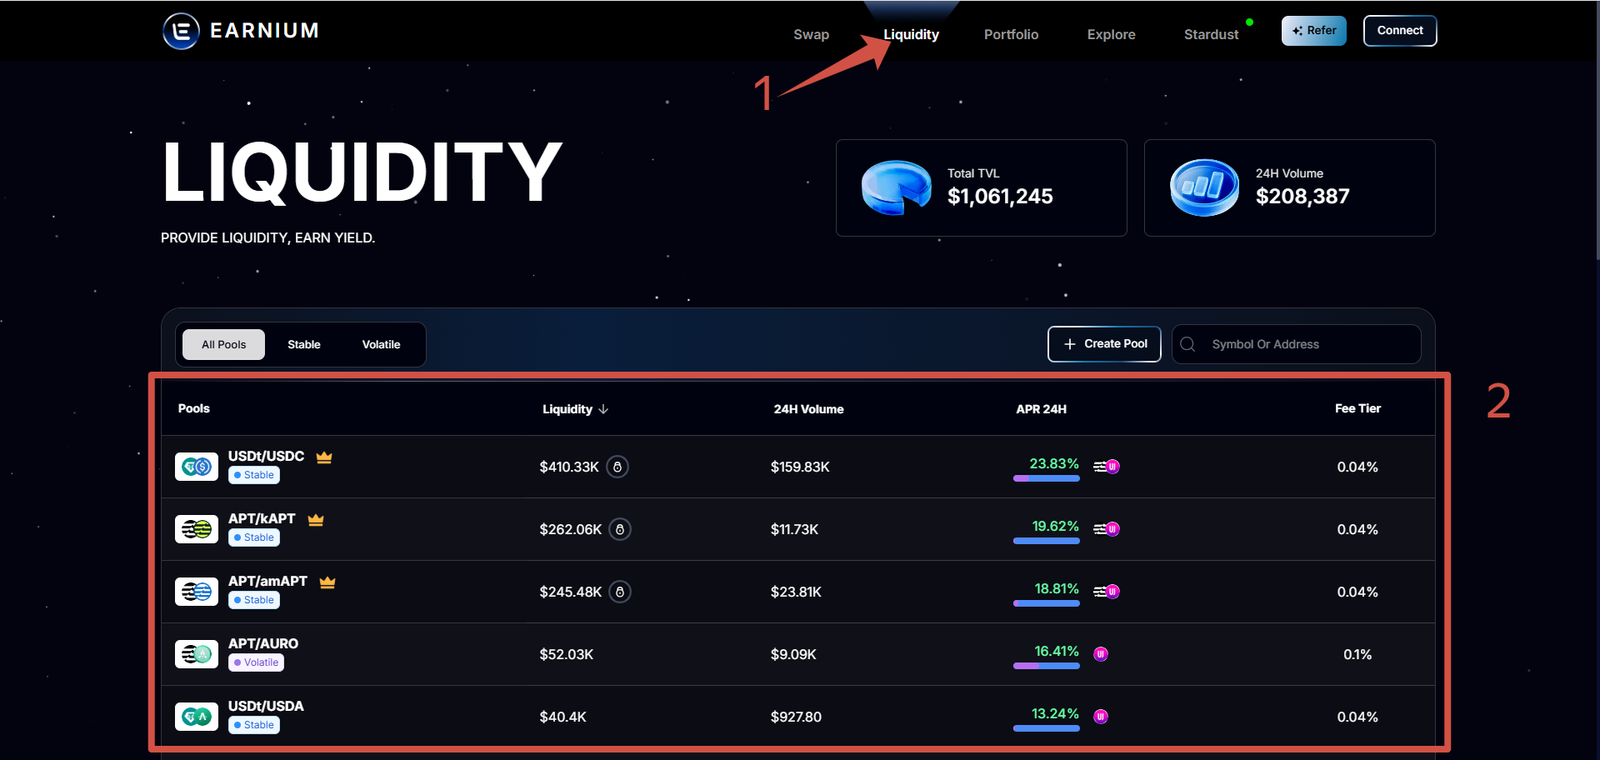Filter pools by Stable type
Viewport: 1600px width, 760px height.
coord(304,345)
